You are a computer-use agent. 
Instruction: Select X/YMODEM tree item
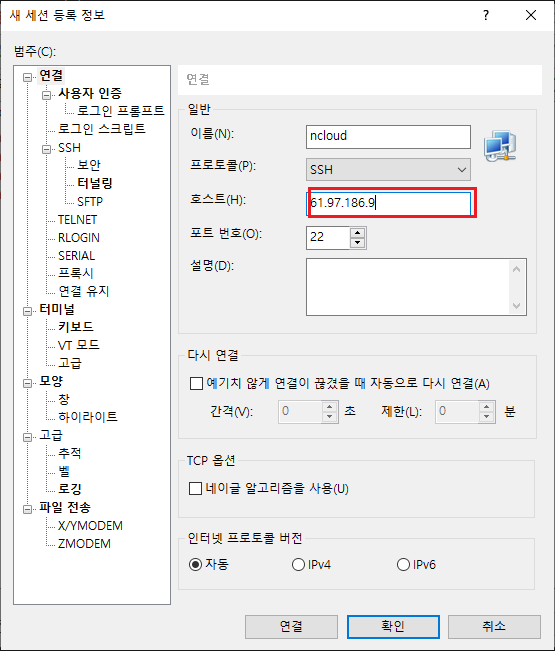(90, 526)
